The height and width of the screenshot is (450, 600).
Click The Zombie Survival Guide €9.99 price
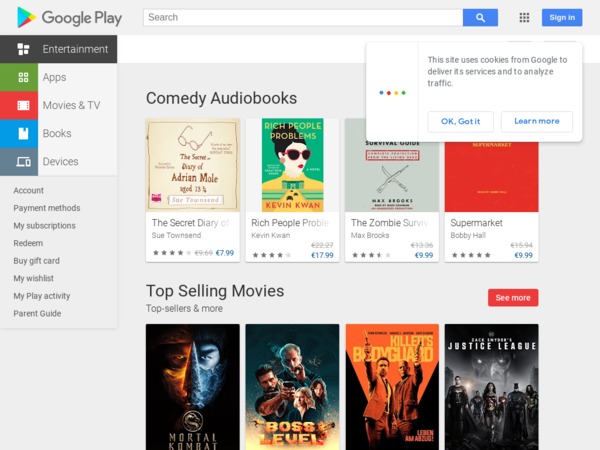(424, 255)
